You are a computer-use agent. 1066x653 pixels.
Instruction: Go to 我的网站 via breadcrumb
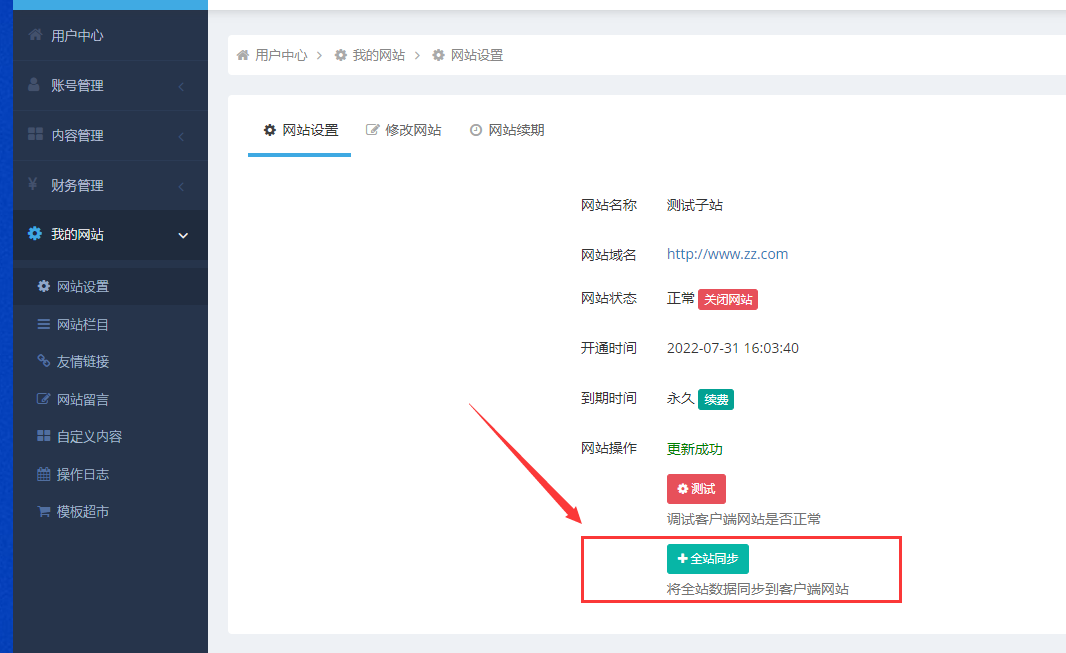tap(379, 55)
